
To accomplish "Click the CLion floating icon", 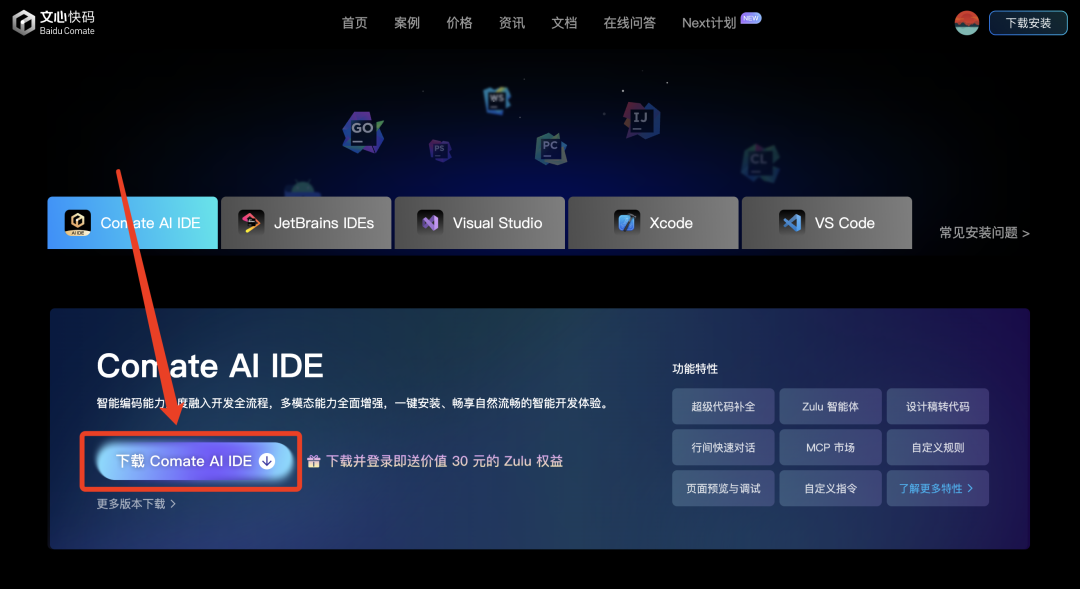I will point(760,162).
